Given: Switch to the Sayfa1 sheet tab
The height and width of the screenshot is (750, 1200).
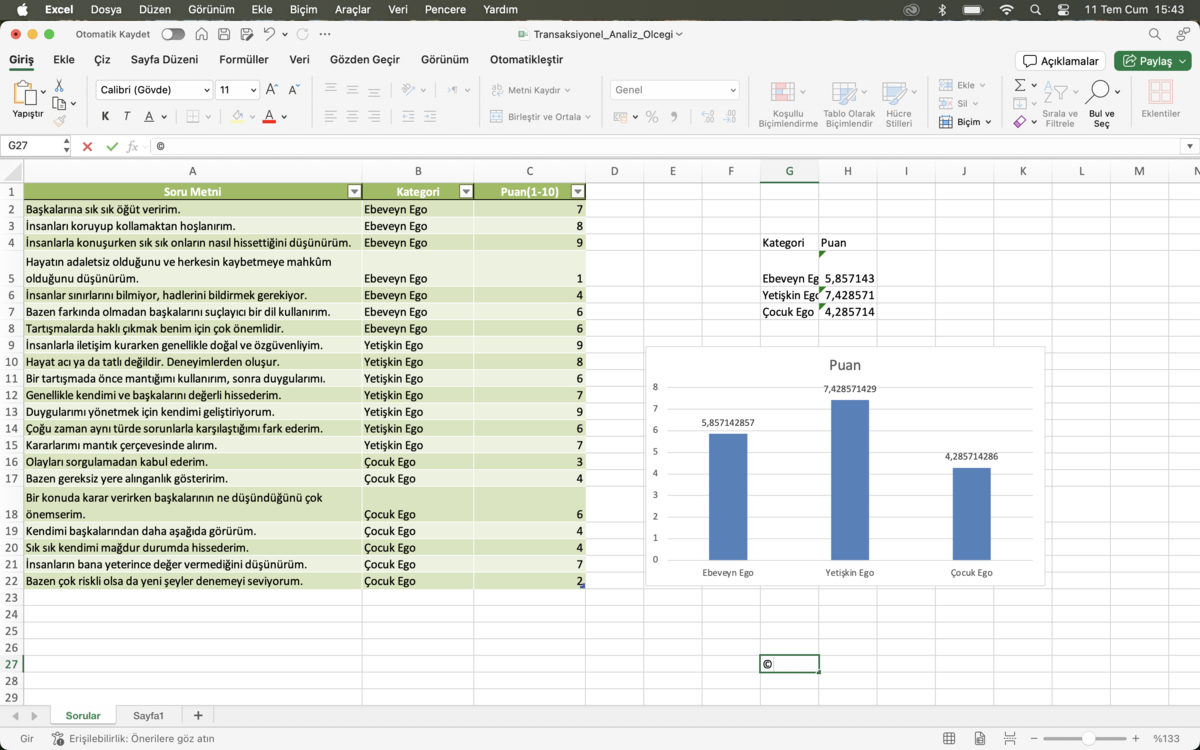Looking at the screenshot, I should pyautogui.click(x=149, y=716).
